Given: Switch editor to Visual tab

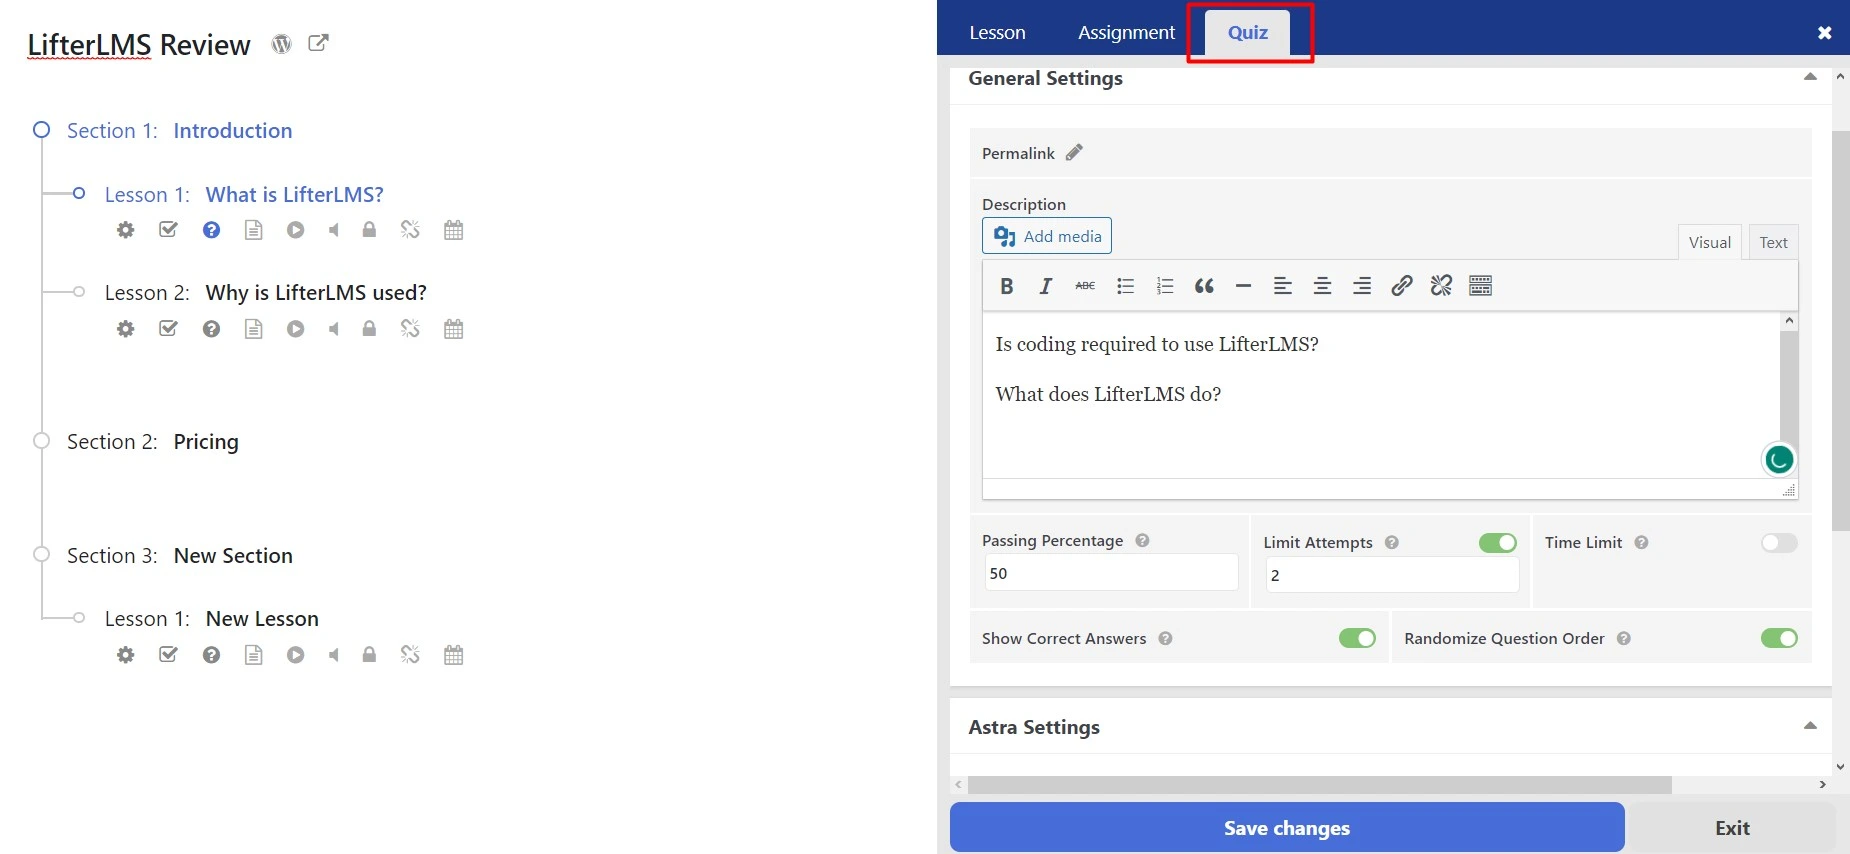Looking at the screenshot, I should (1709, 243).
